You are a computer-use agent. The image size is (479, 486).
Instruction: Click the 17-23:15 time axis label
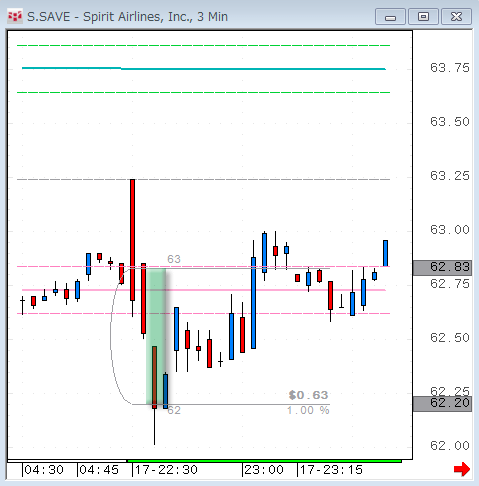point(331,470)
